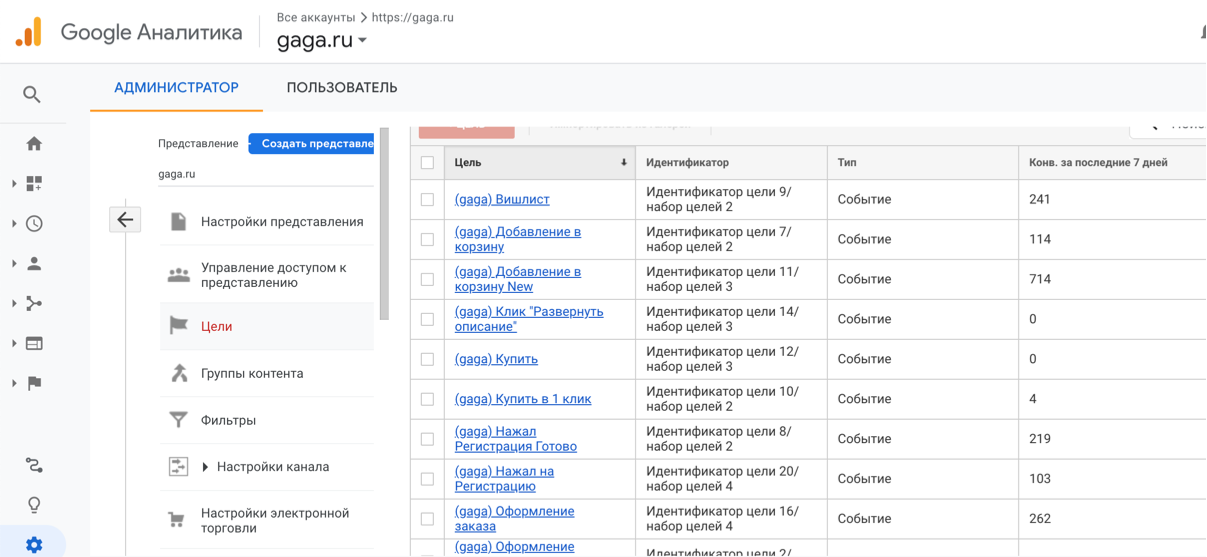This screenshot has width=1207, height=557.
Task: Select Цели in the view menu
Action: 267,326
